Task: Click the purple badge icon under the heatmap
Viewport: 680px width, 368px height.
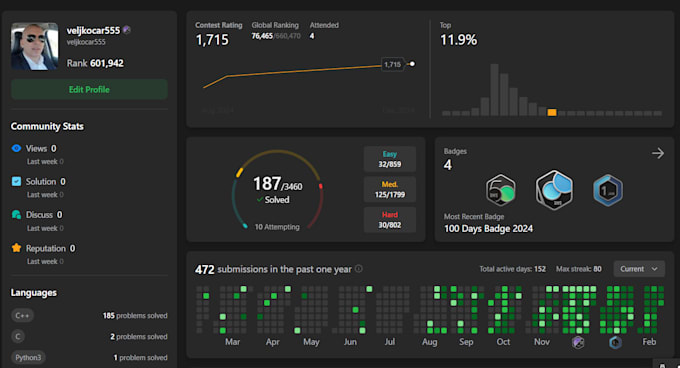Action: click(x=578, y=342)
